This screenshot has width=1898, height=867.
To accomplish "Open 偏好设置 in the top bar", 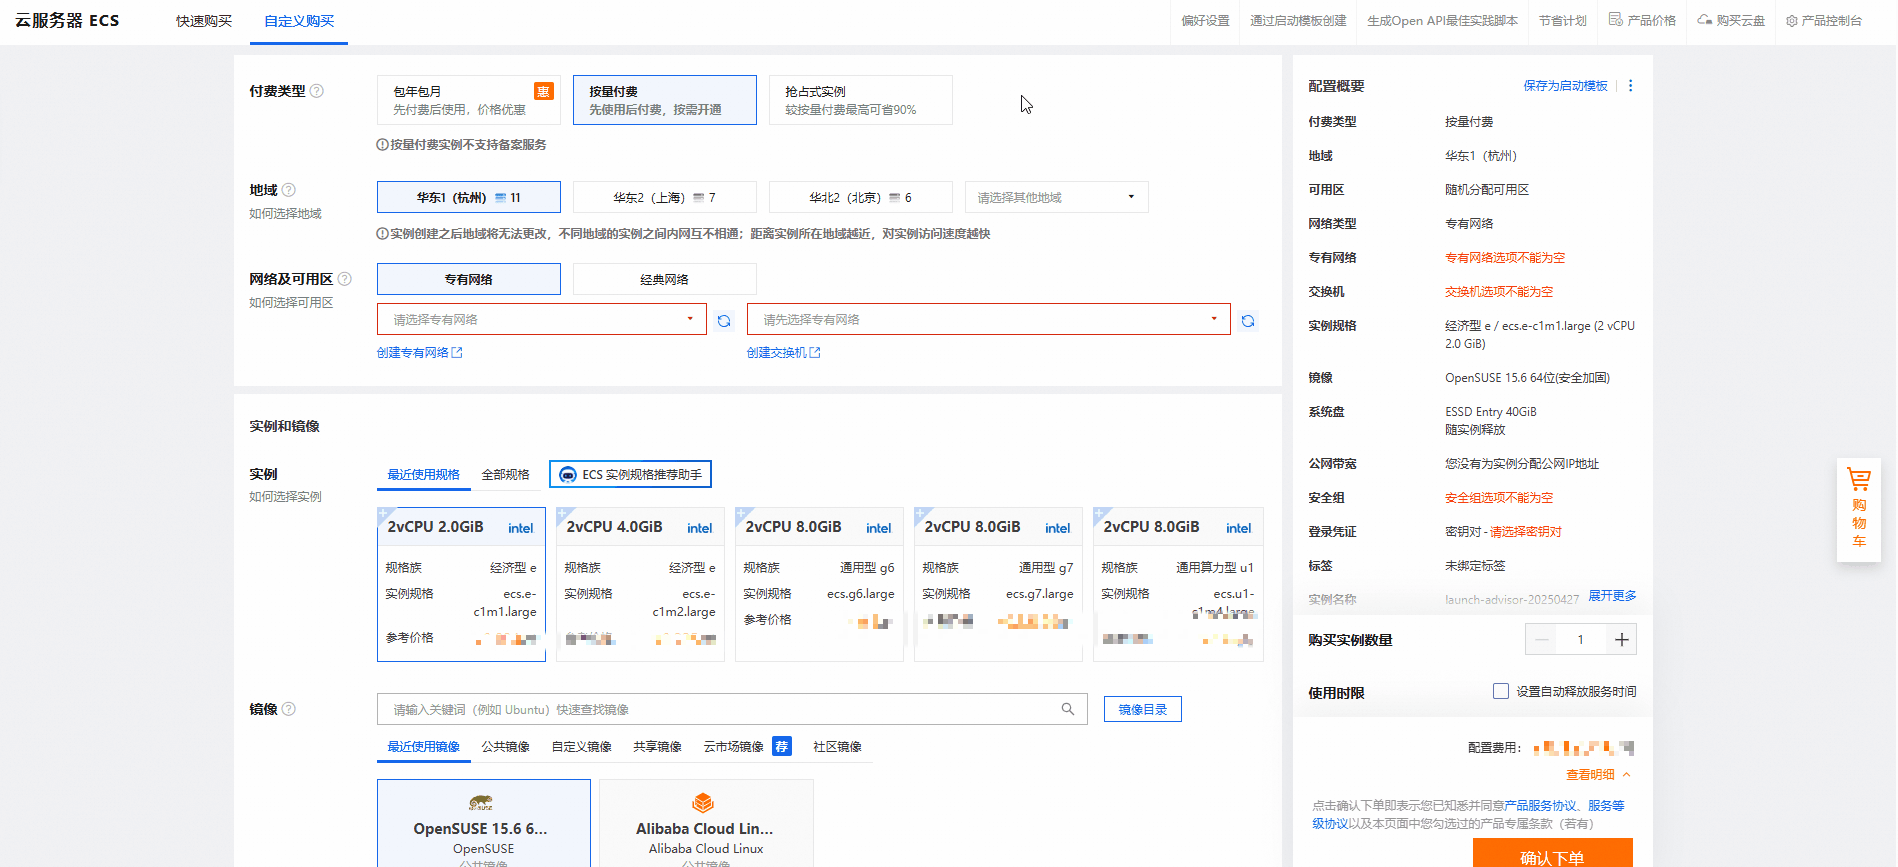I will coord(1205,20).
